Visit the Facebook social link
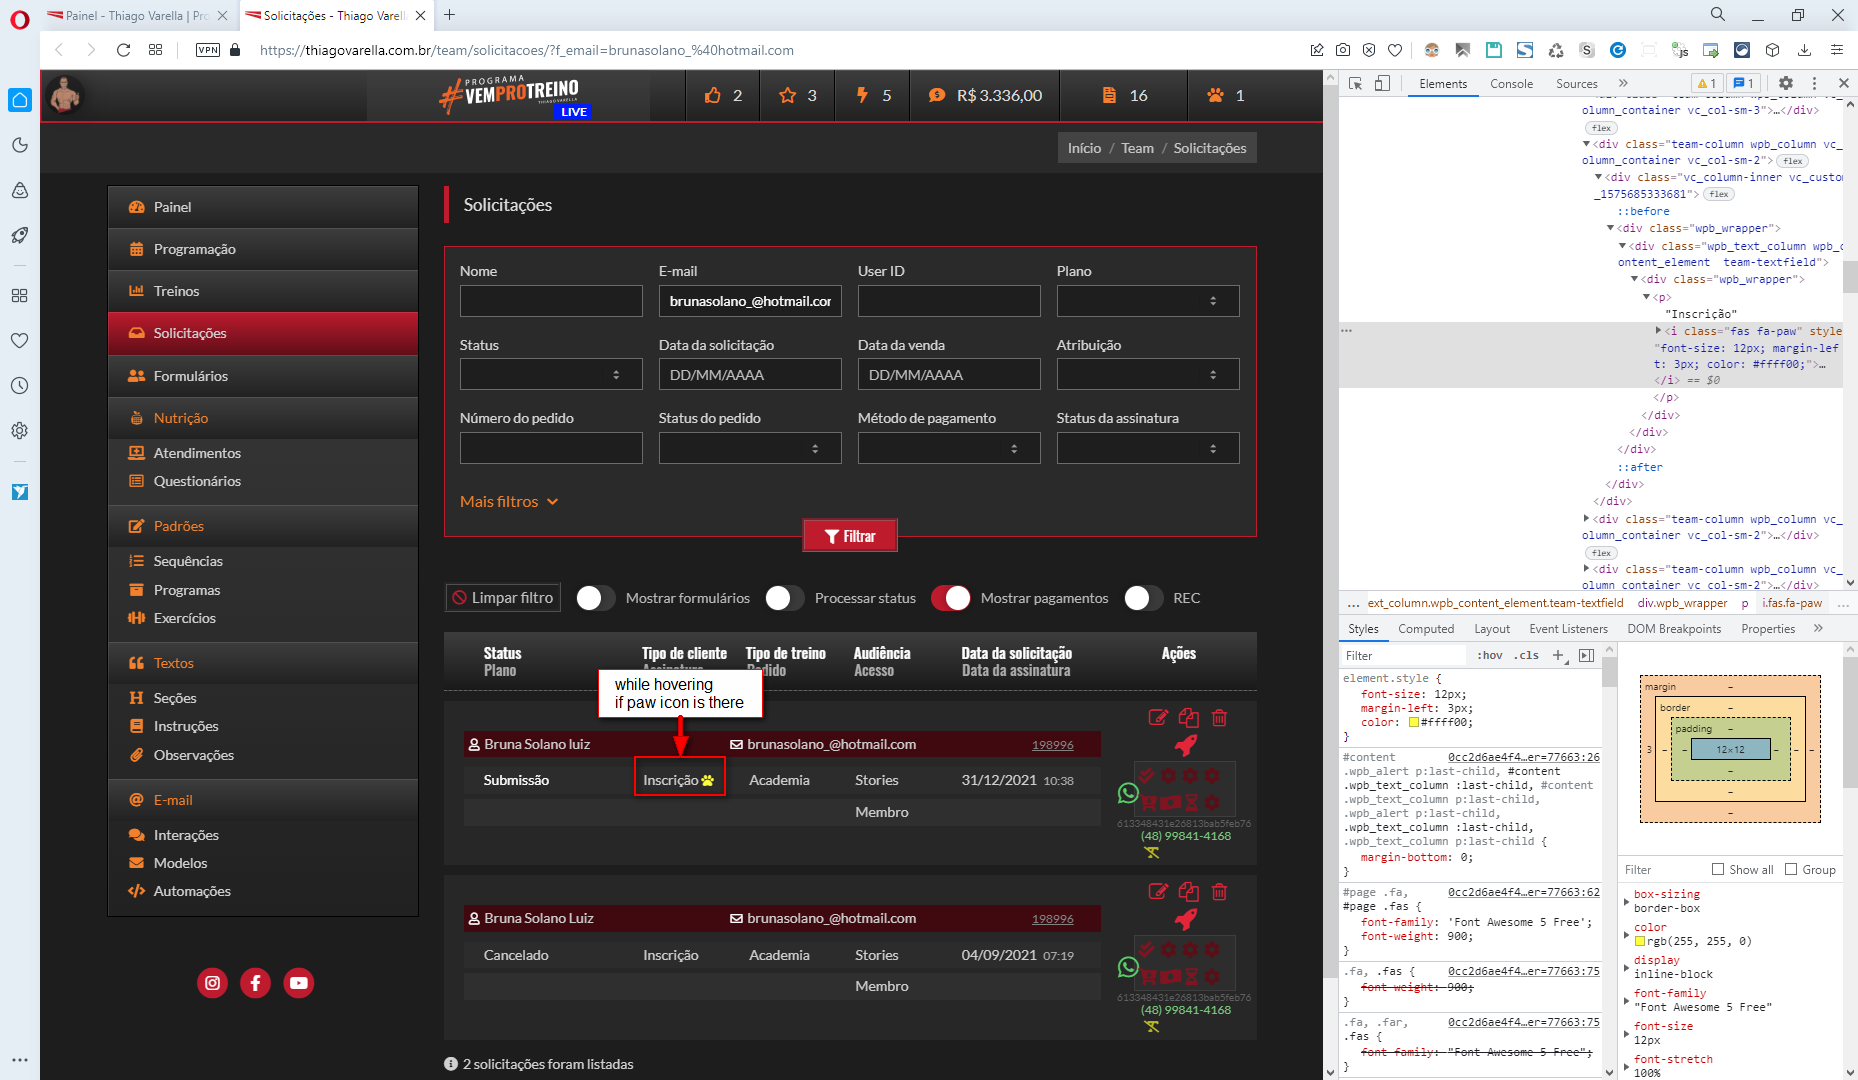Viewport: 1858px width, 1080px height. [x=255, y=983]
